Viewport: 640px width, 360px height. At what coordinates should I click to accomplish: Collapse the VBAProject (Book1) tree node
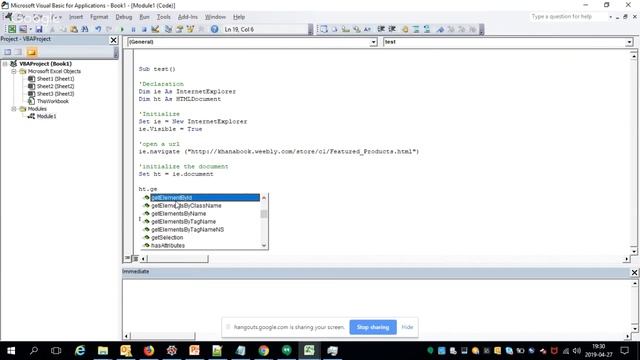5,64
